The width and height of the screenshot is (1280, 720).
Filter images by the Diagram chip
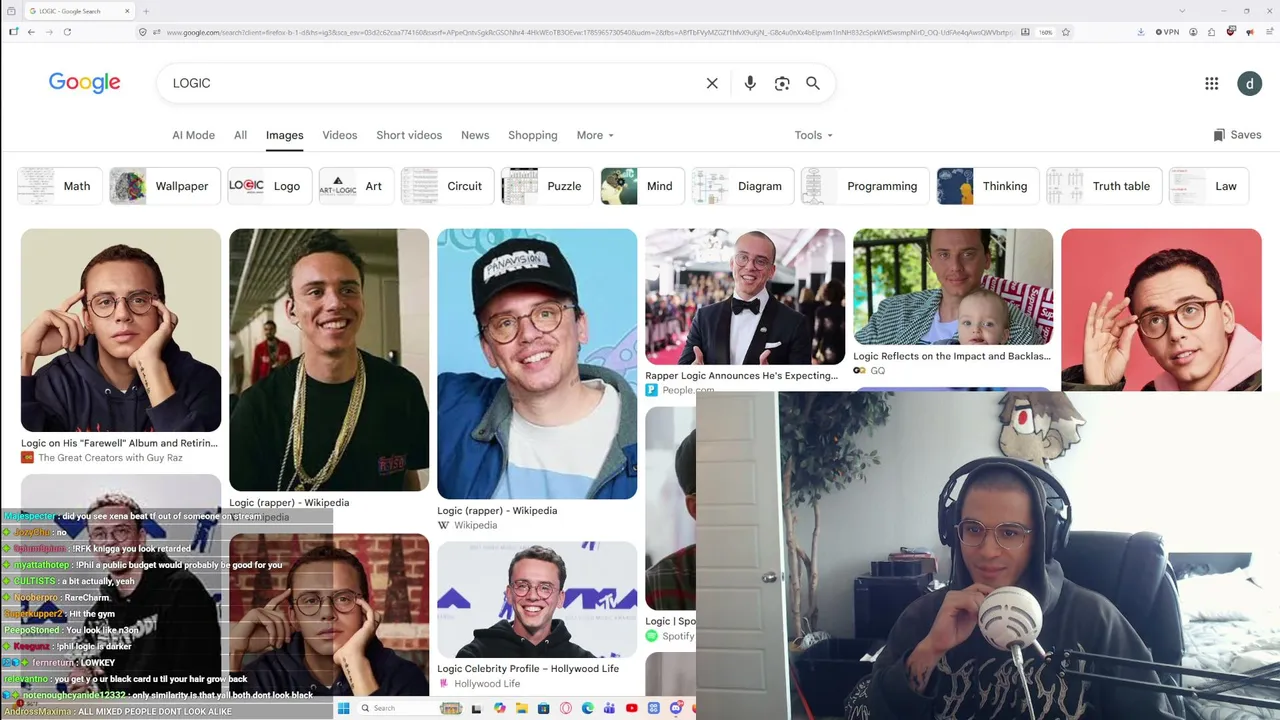(x=743, y=186)
